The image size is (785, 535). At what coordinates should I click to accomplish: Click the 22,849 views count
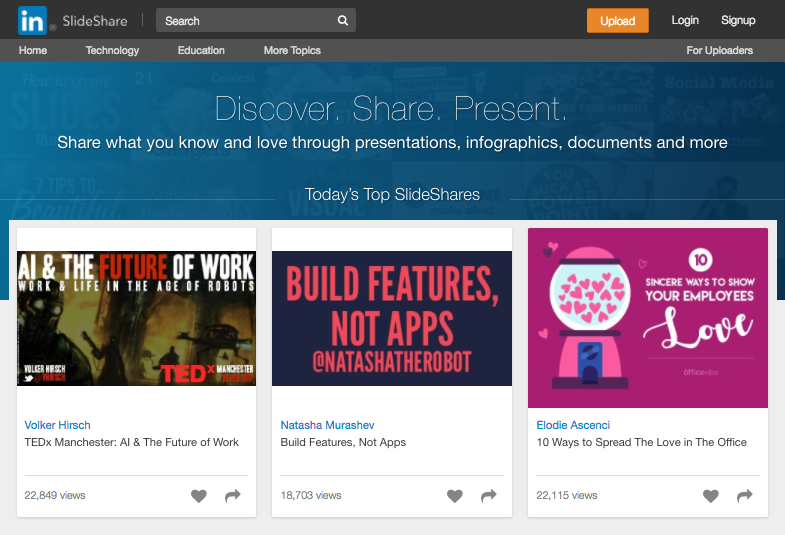pos(55,495)
